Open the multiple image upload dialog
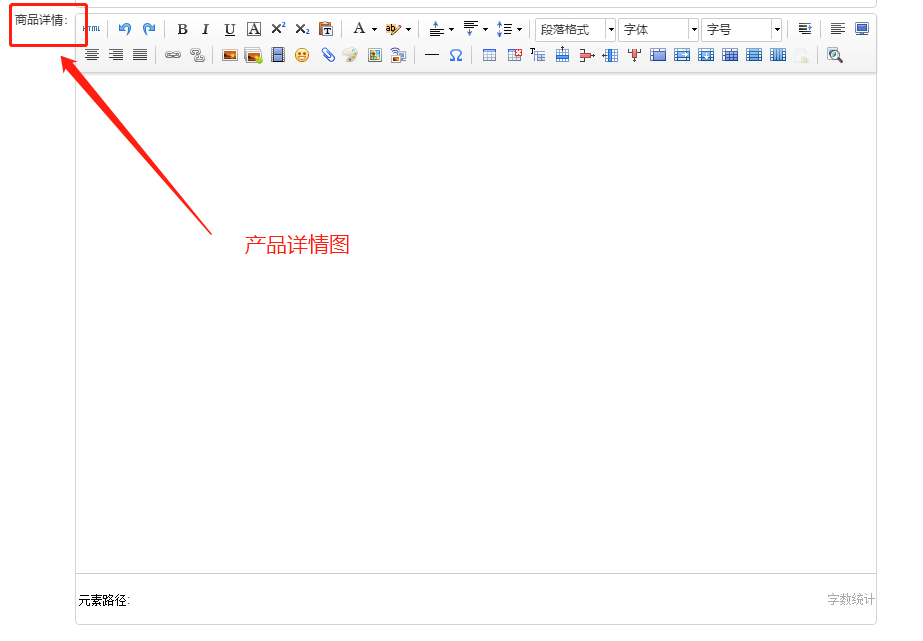Screen dimensions: 923x641 click(x=254, y=55)
